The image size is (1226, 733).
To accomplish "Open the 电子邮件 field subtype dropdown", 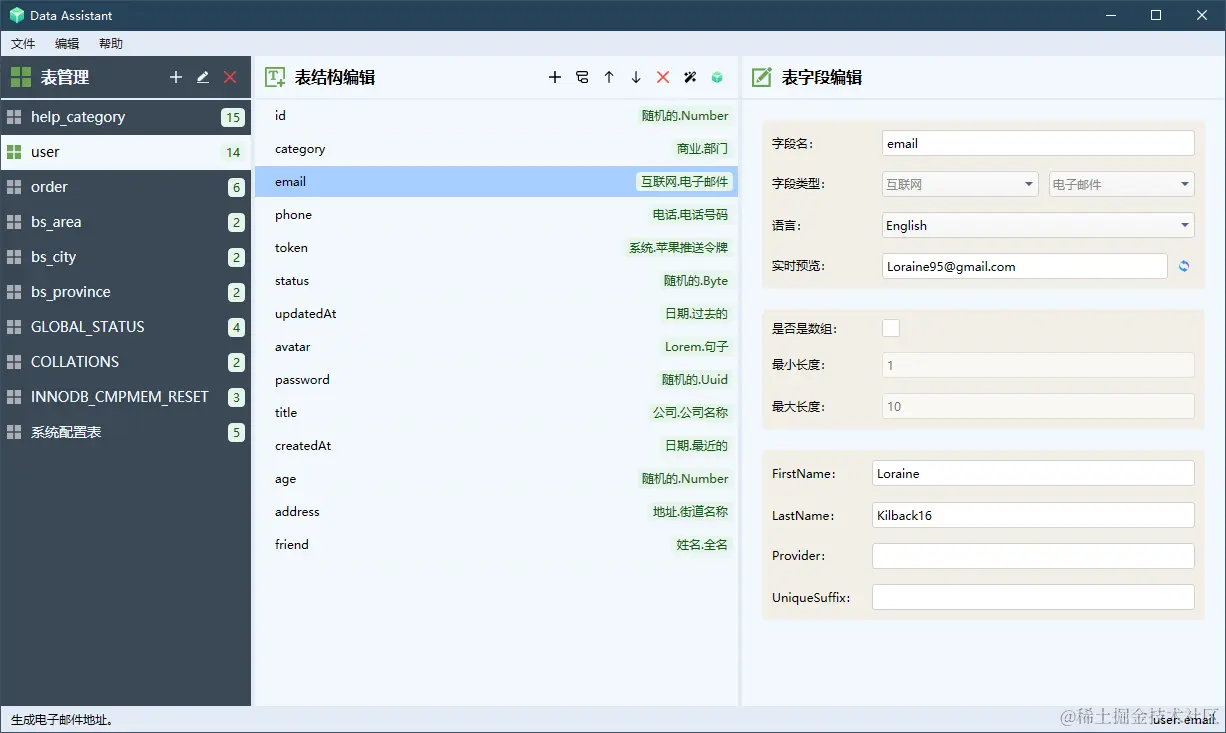I will click(x=1122, y=184).
